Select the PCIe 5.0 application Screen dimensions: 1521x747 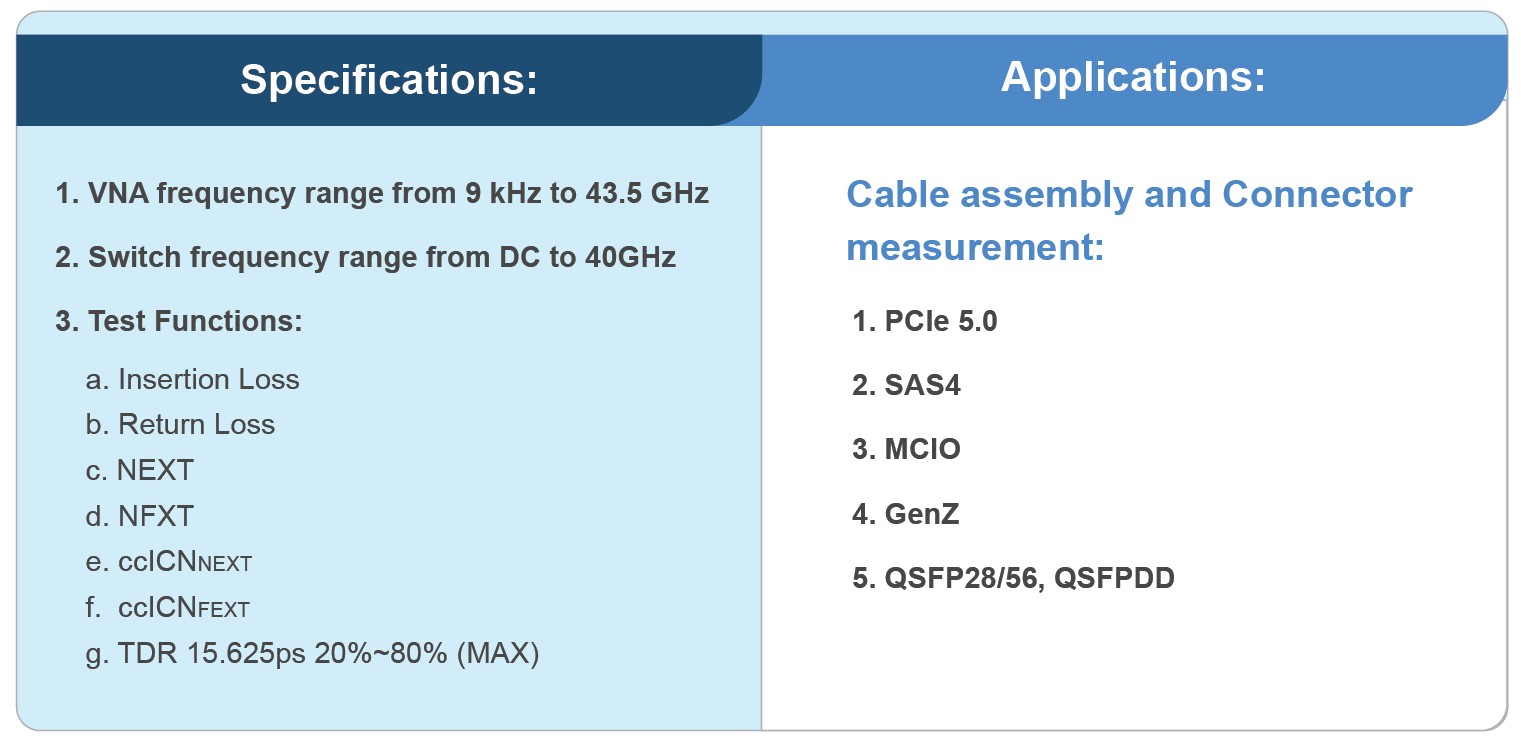[x=925, y=321]
